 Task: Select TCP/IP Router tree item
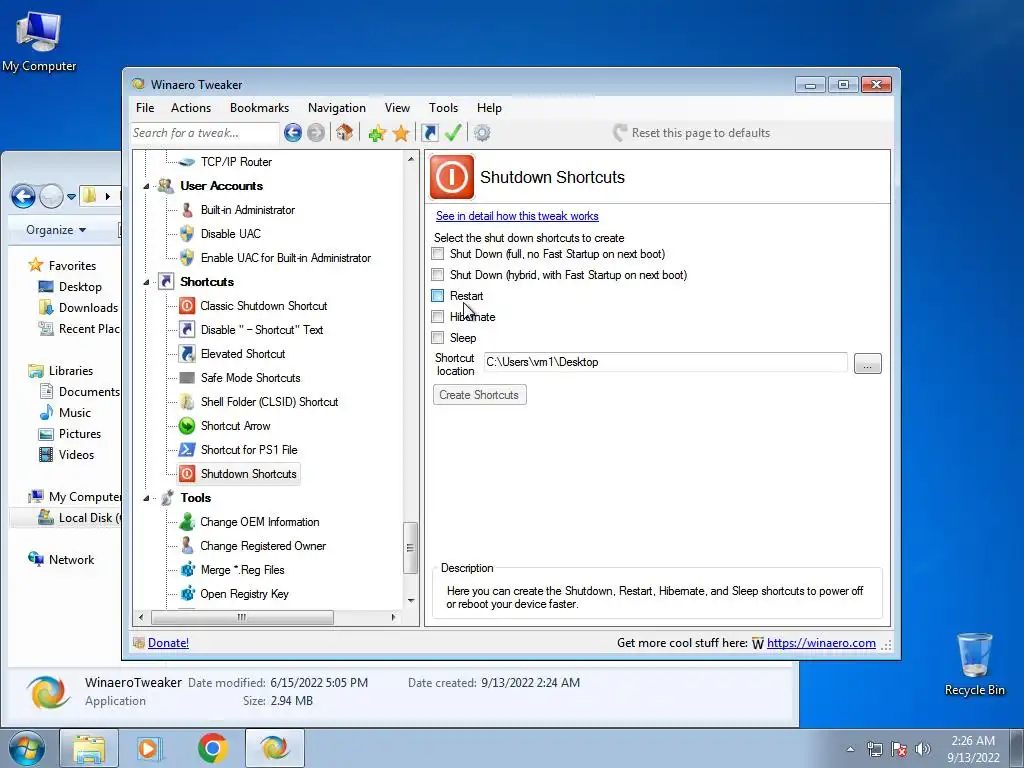tap(236, 162)
